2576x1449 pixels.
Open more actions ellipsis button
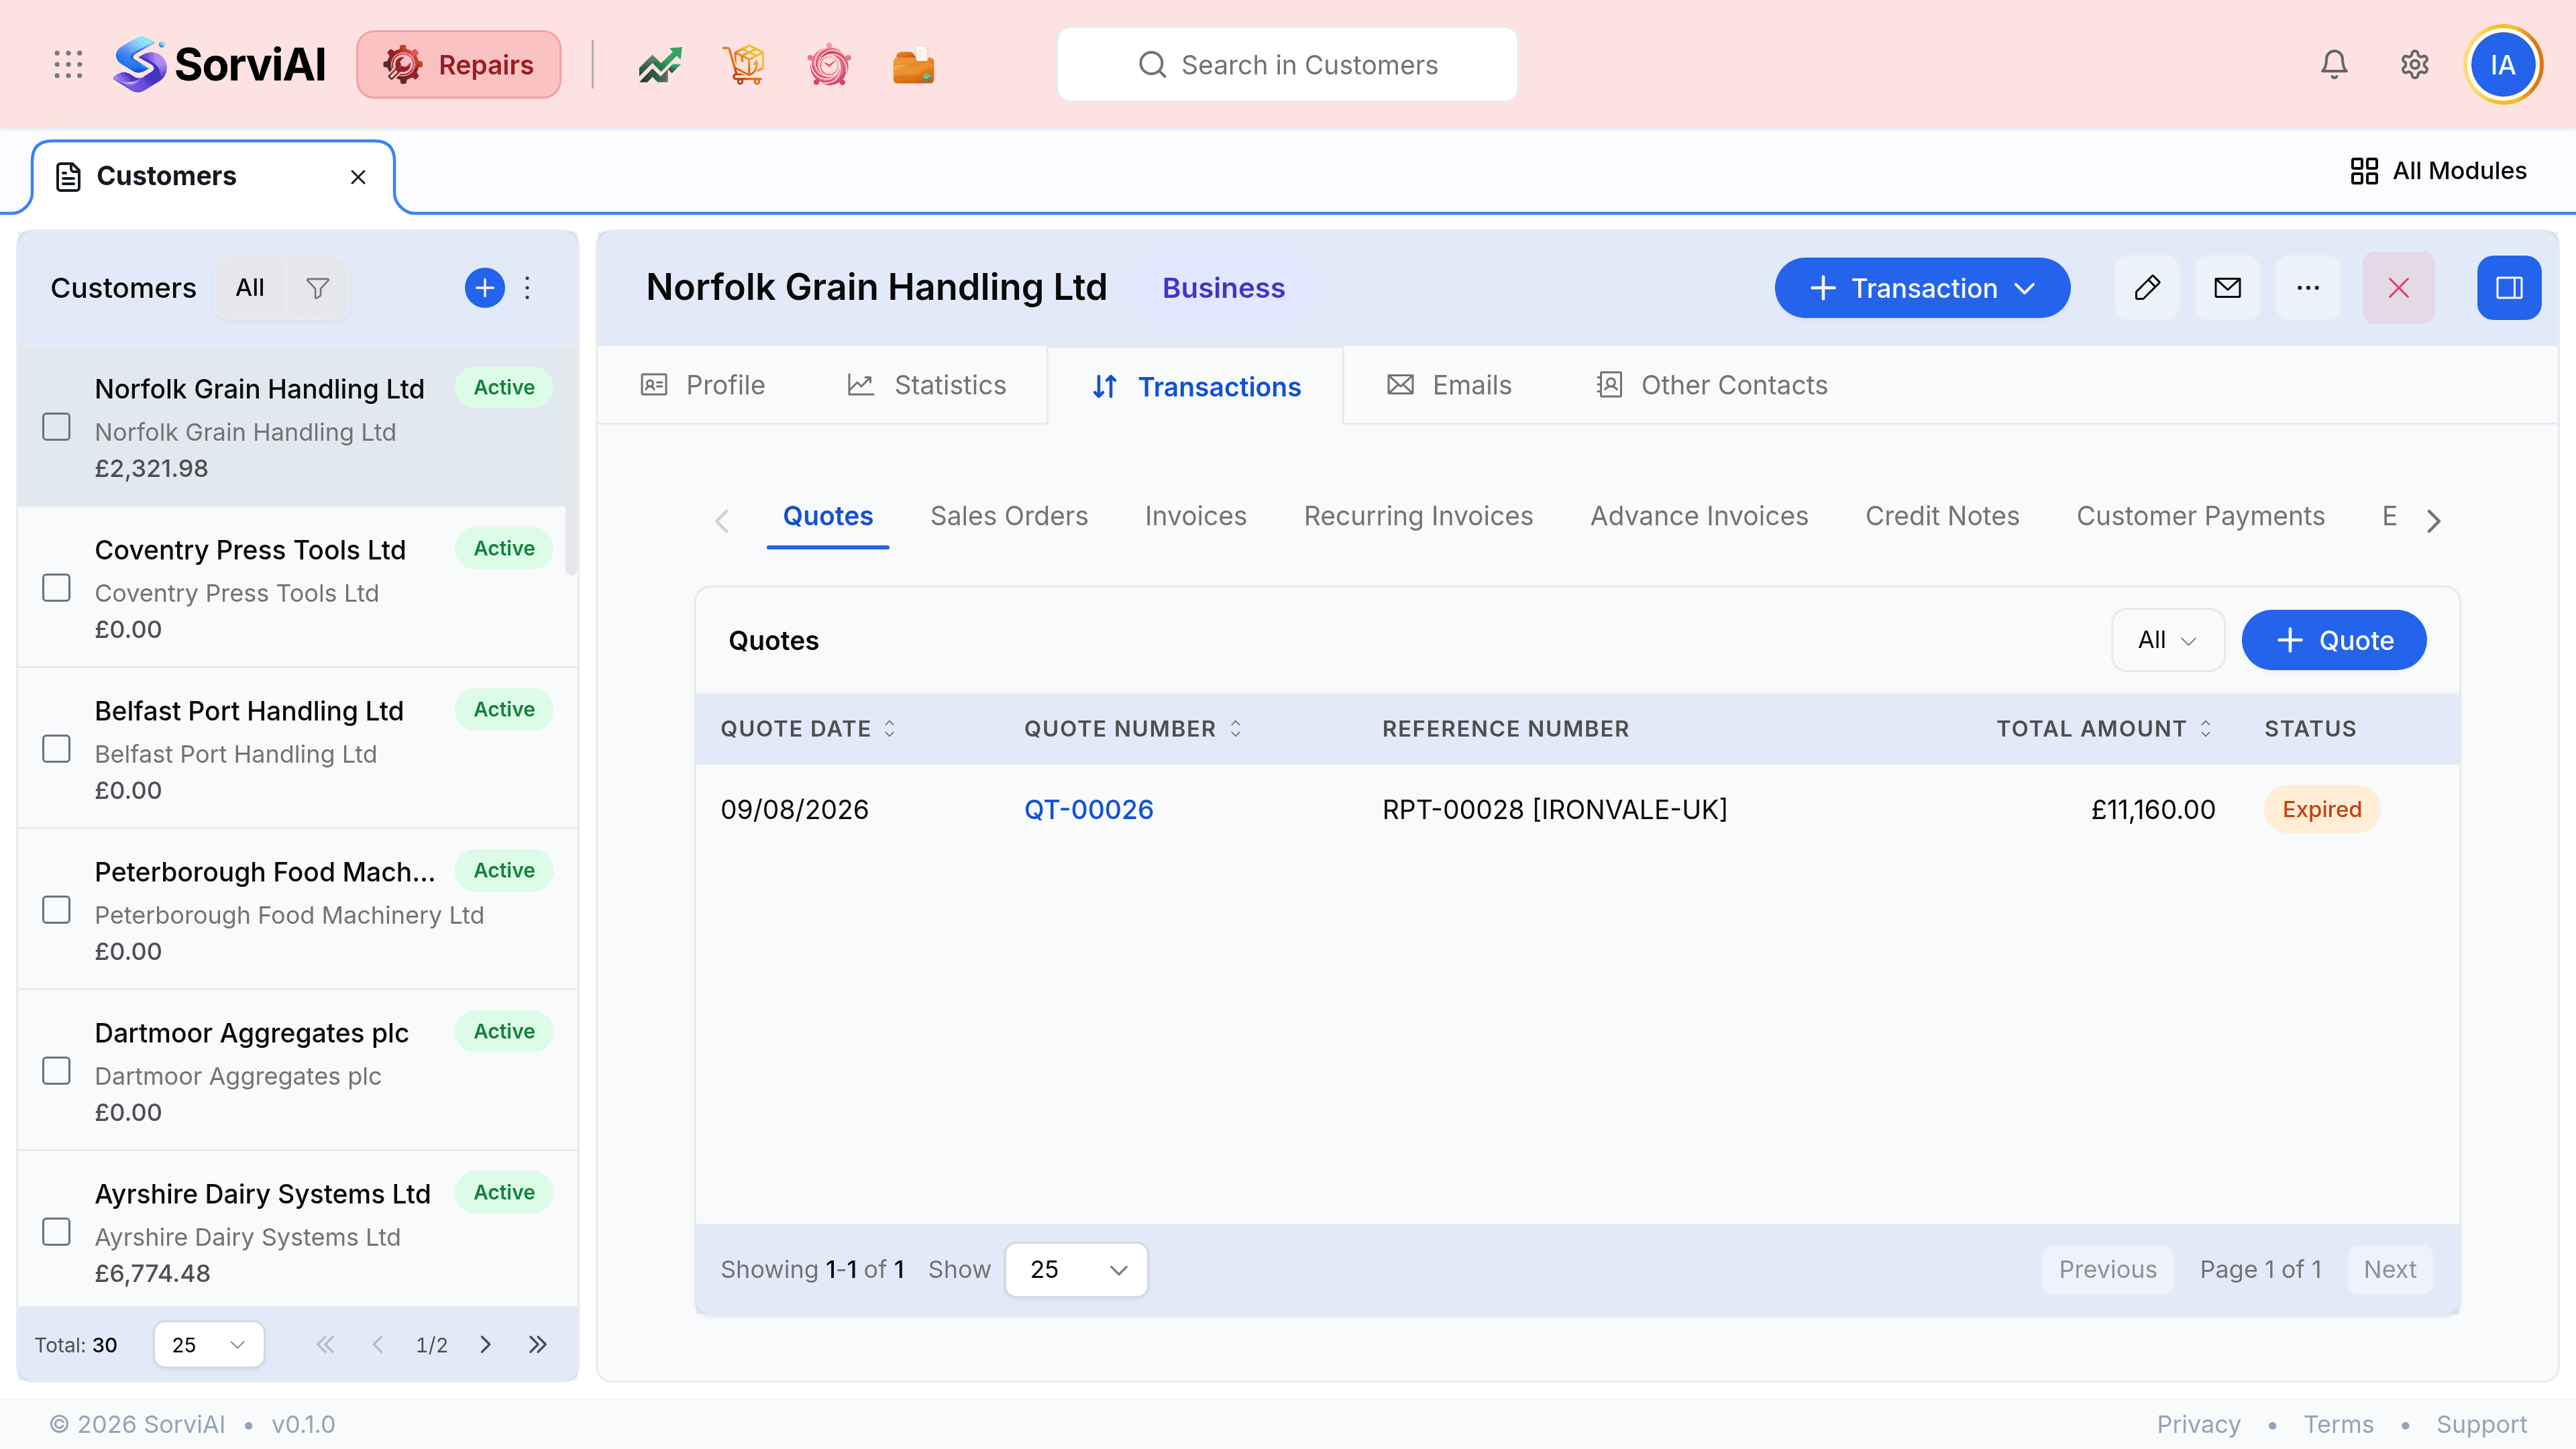pyautogui.click(x=2308, y=288)
